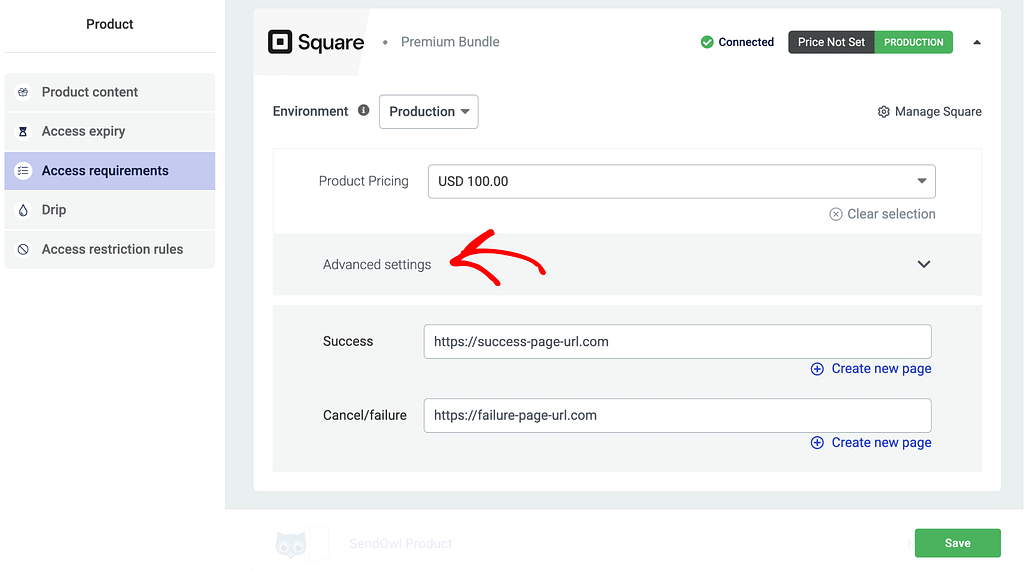Viewport: 1024px width, 572px height.
Task: Click the Cancel/failure URL input field
Action: coord(677,415)
